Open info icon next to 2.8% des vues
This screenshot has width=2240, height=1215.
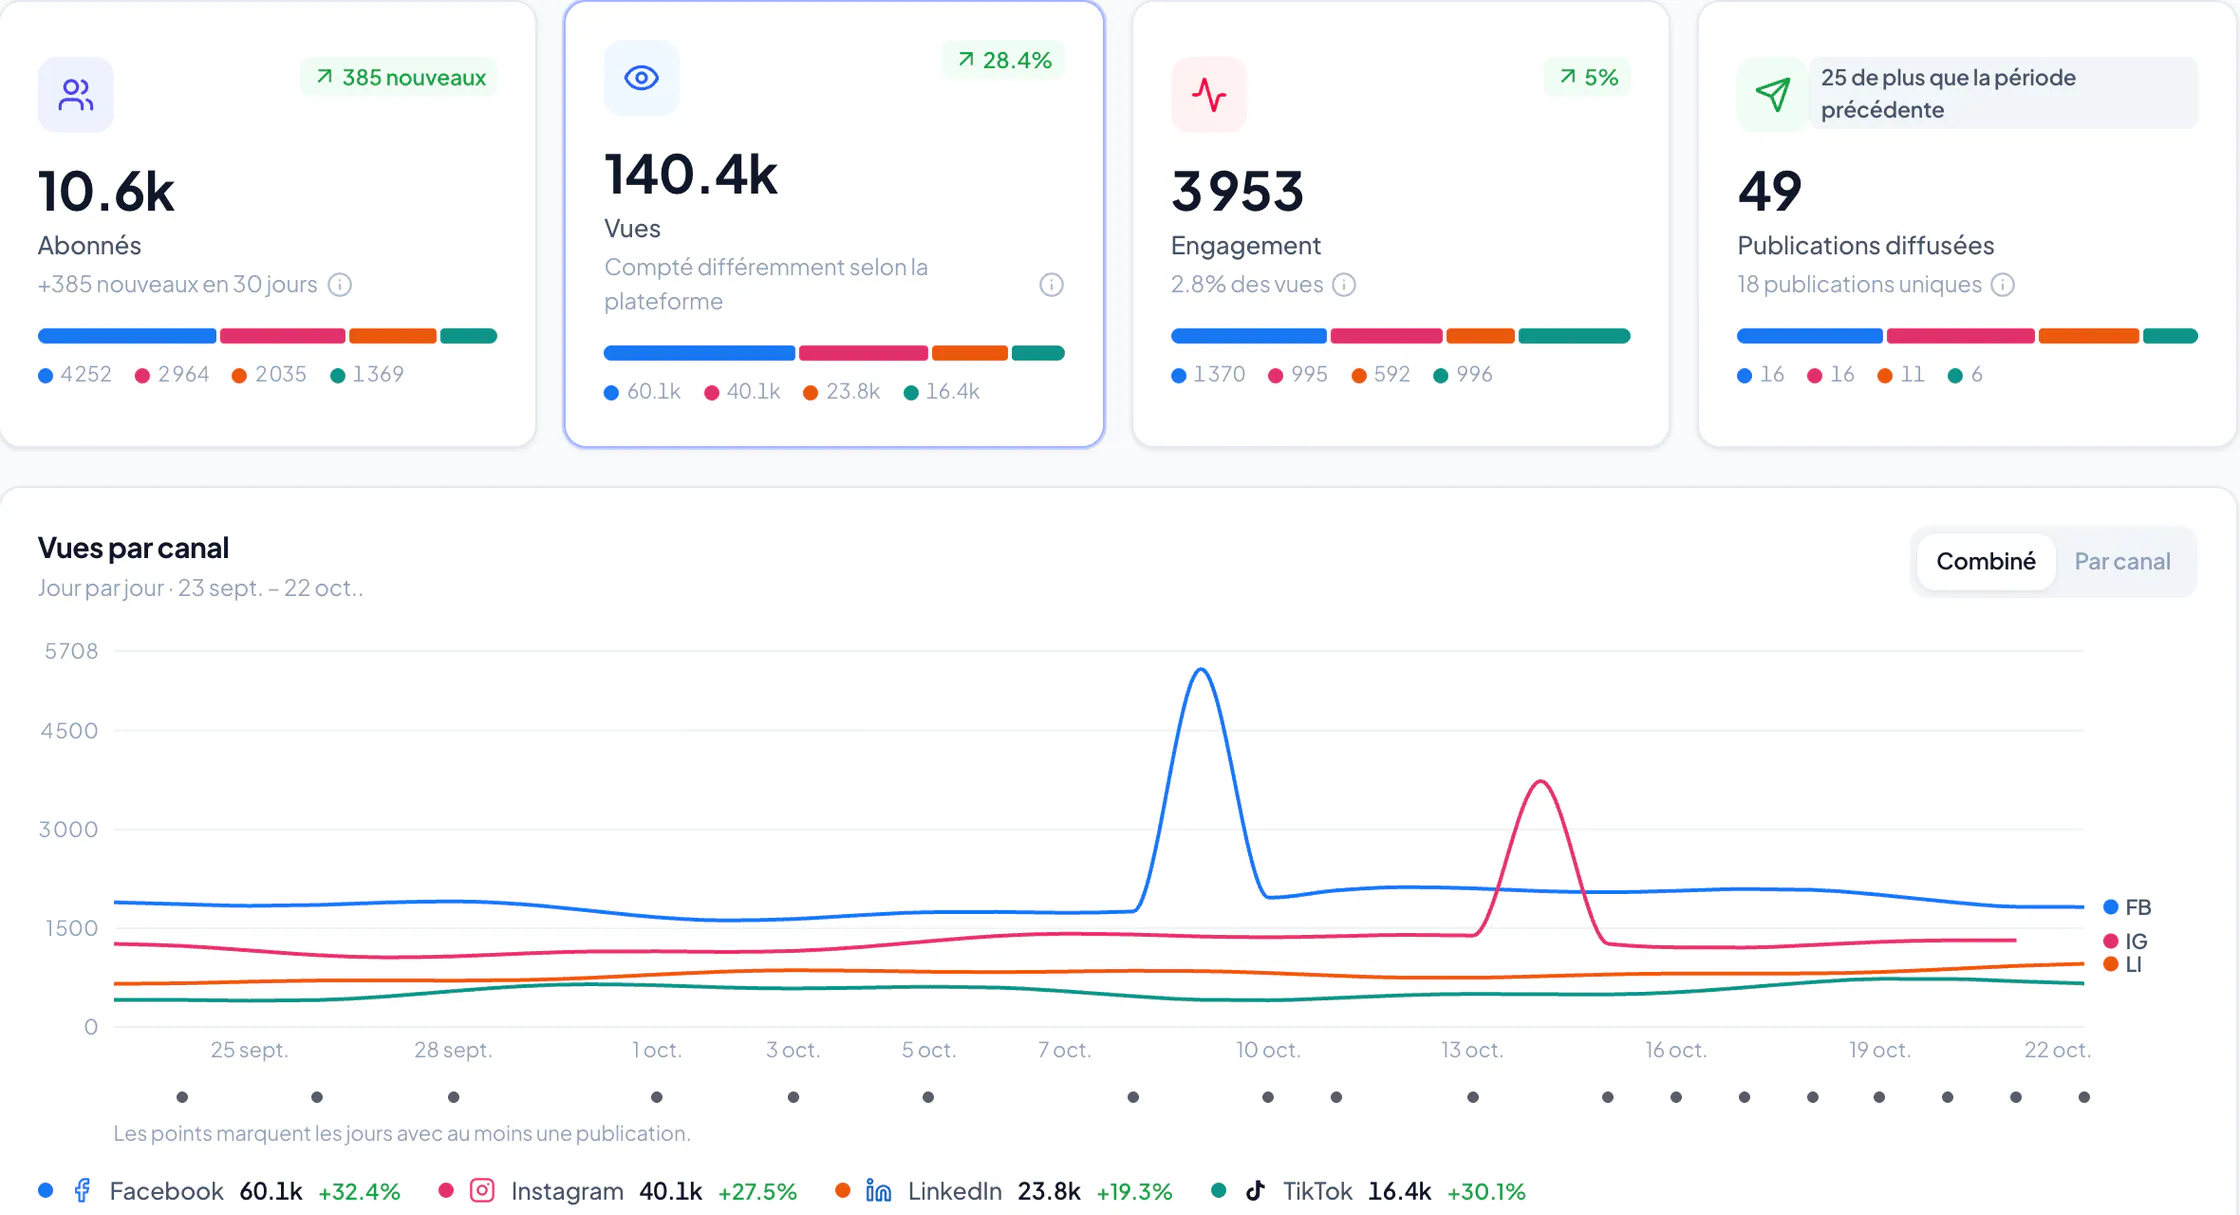pyautogui.click(x=1344, y=285)
